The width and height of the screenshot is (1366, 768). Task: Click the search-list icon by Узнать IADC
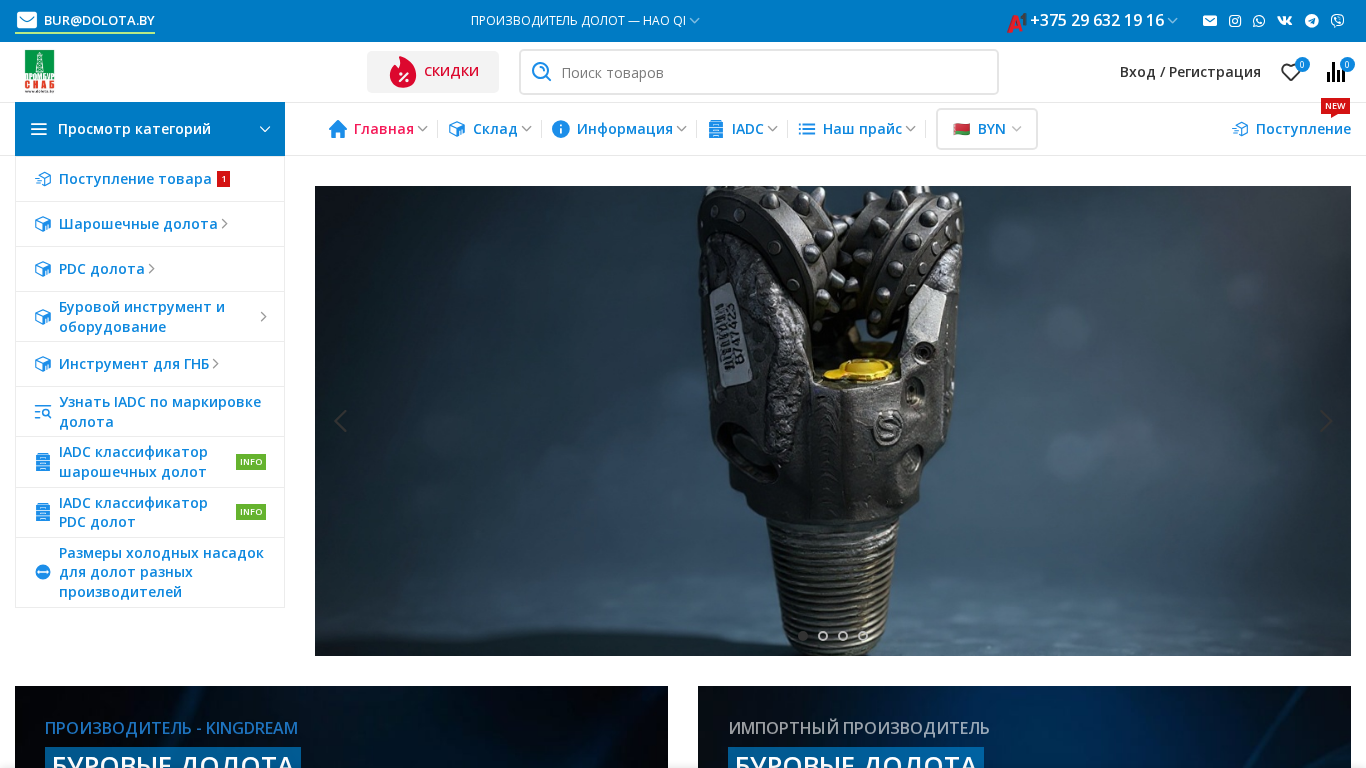tap(43, 412)
